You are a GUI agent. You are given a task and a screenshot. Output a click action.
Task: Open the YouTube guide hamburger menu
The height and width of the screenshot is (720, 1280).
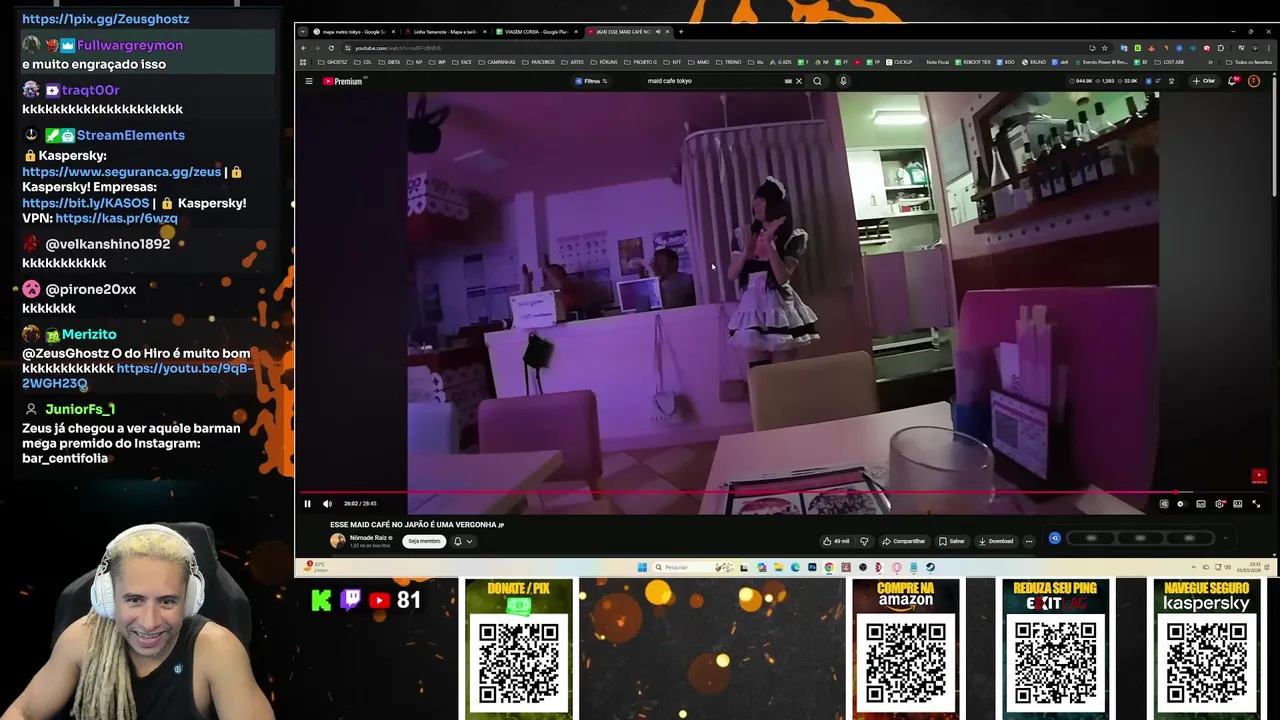click(x=309, y=81)
